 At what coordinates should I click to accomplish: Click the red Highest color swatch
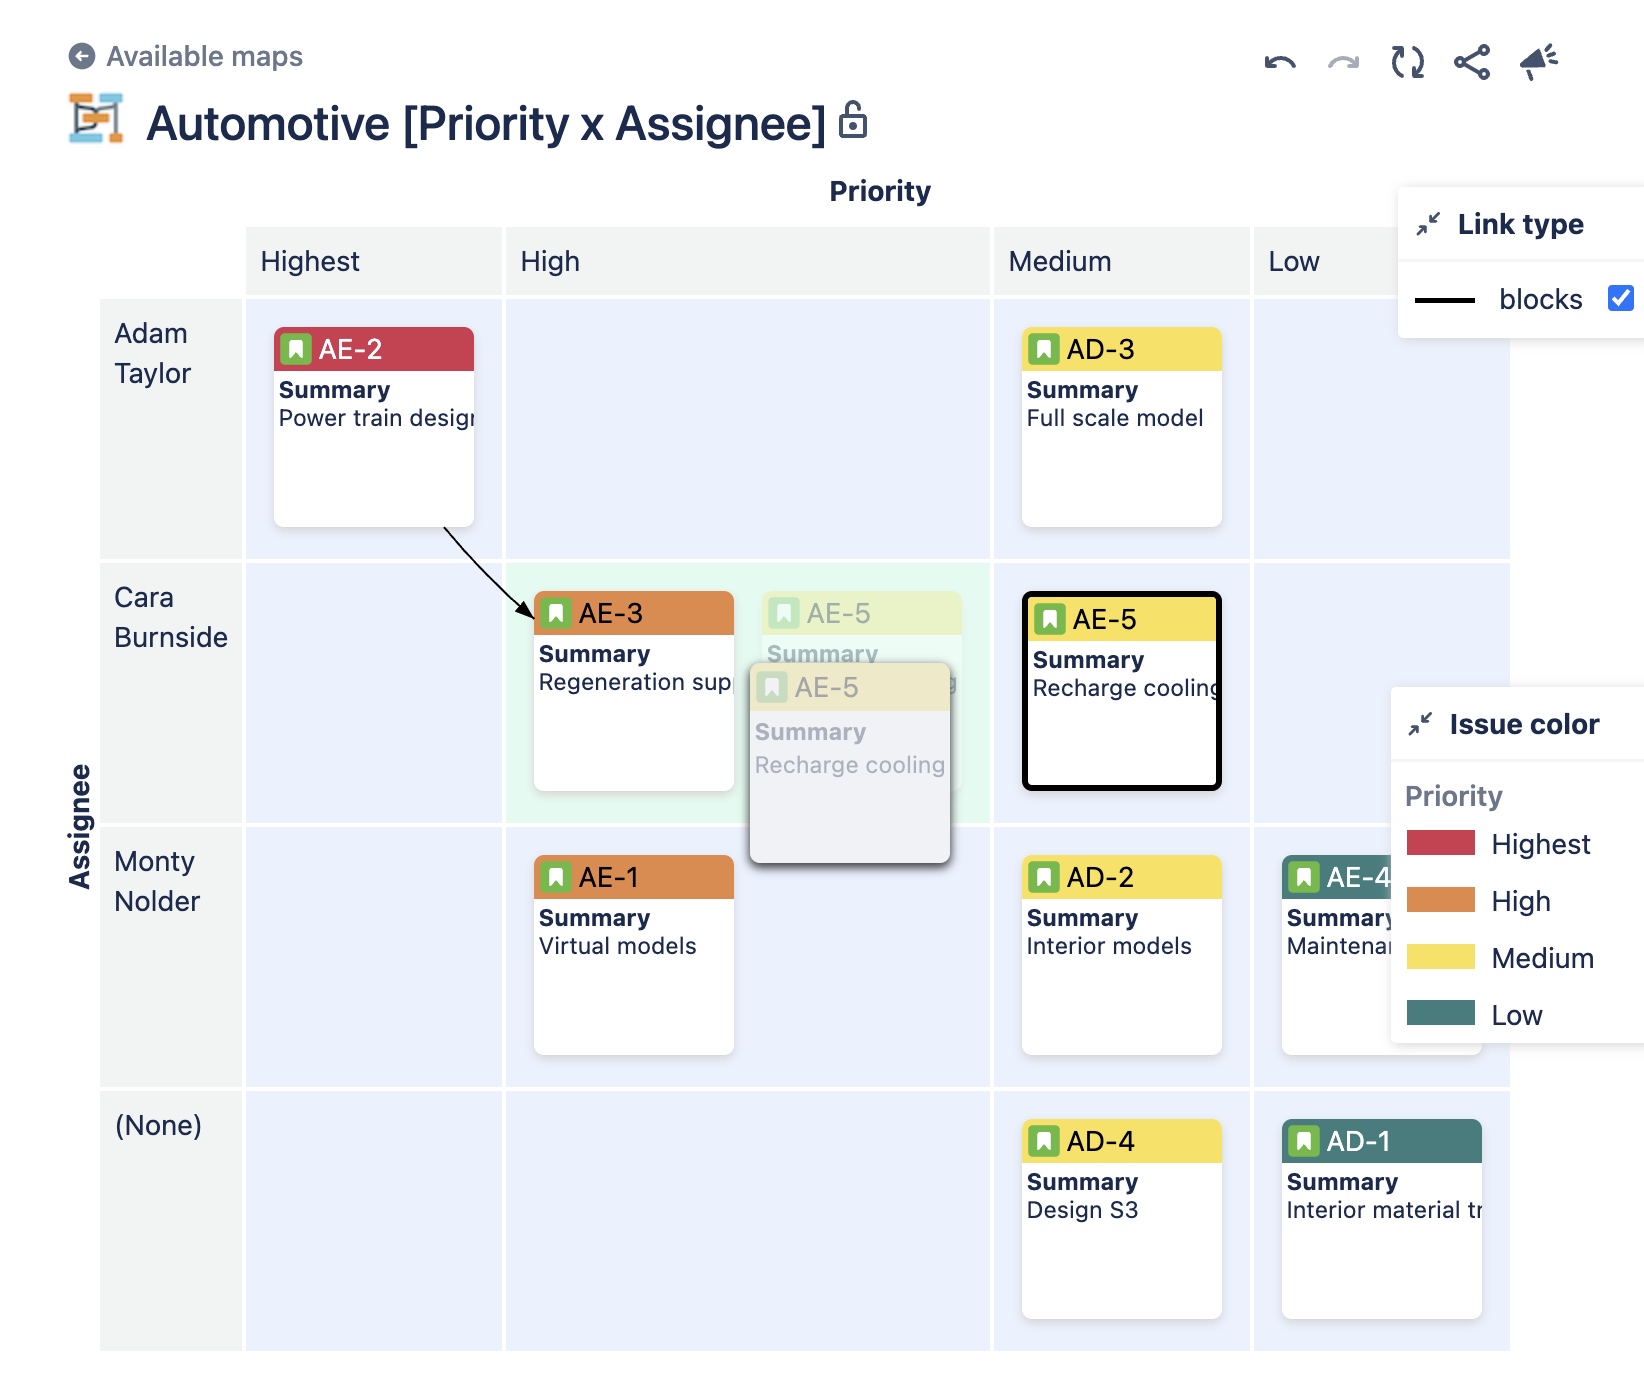(1440, 843)
